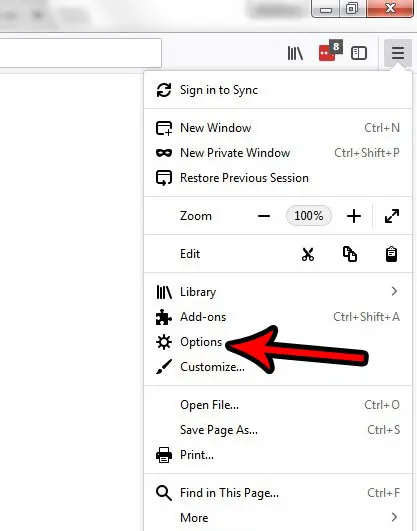Click the Restore Previous Session icon
The height and width of the screenshot is (531, 417).
(164, 178)
